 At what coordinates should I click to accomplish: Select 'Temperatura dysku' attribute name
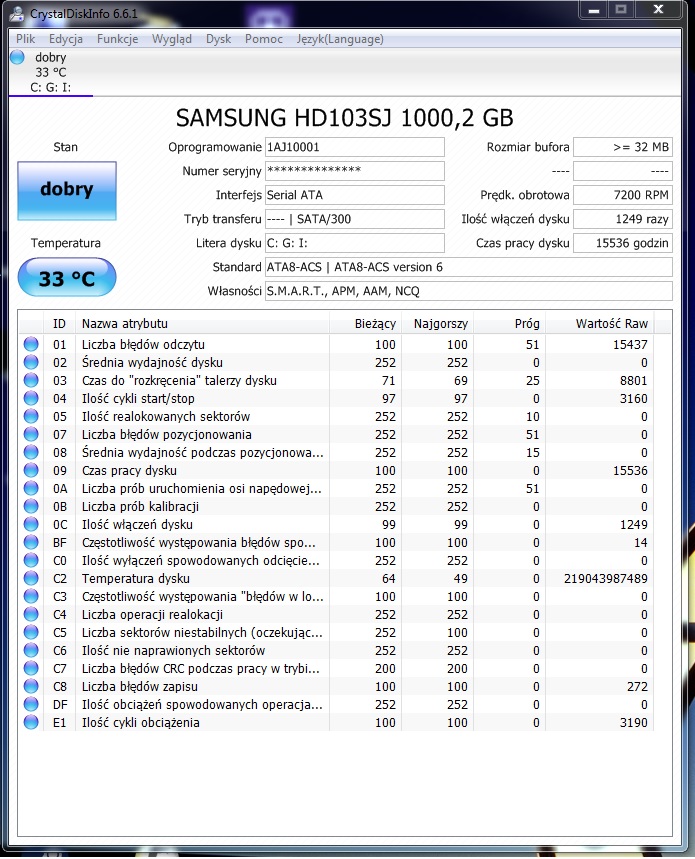(x=136, y=579)
